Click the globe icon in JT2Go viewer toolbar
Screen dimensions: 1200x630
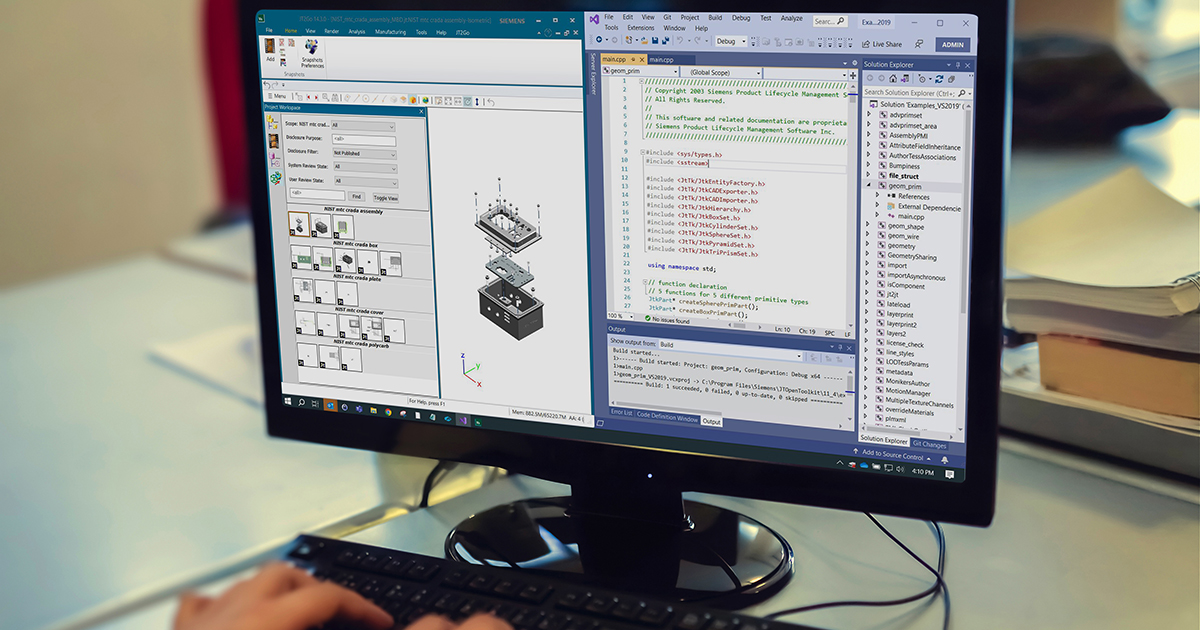425,97
